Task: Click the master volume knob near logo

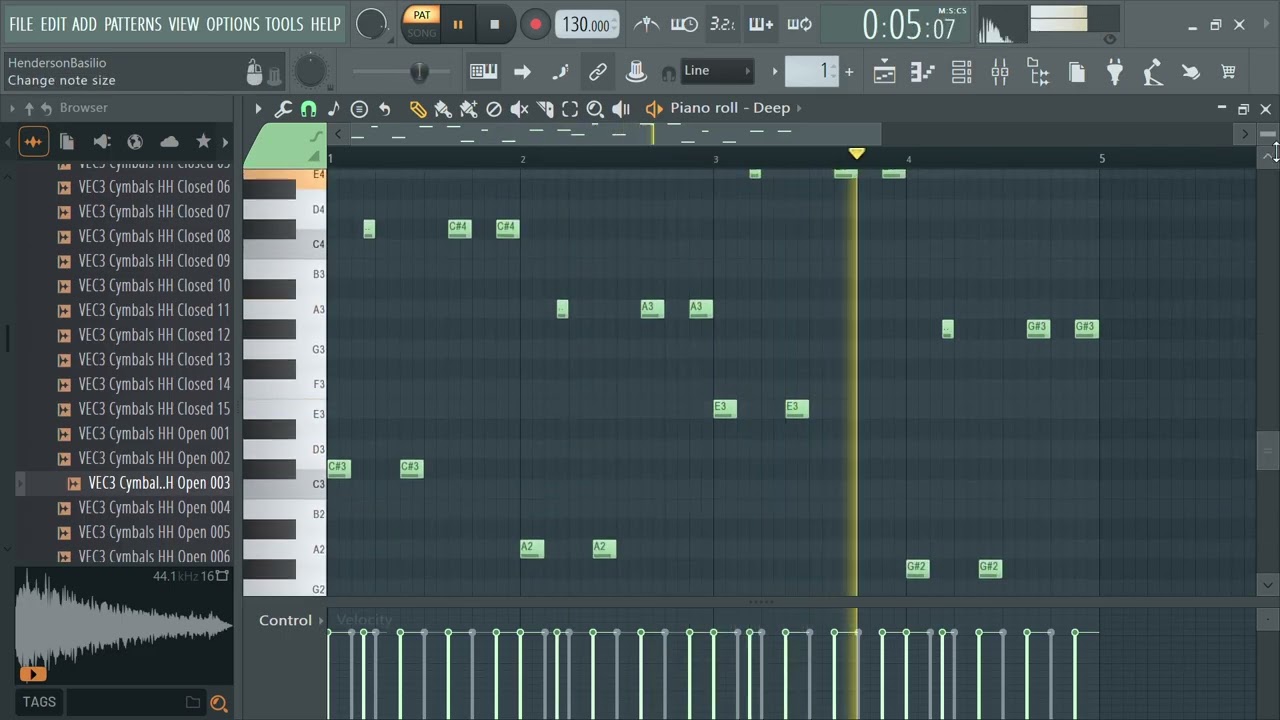Action: tap(371, 24)
